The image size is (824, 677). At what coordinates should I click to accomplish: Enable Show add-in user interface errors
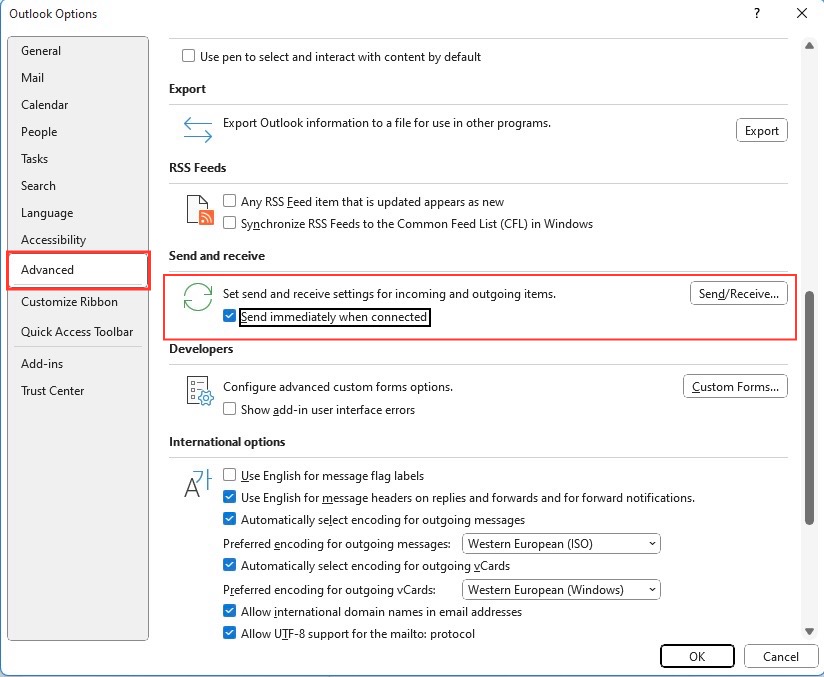[229, 409]
